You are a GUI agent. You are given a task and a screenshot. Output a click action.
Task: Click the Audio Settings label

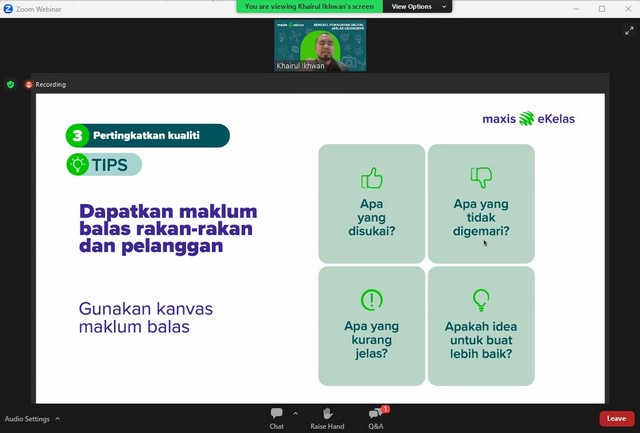(27, 419)
